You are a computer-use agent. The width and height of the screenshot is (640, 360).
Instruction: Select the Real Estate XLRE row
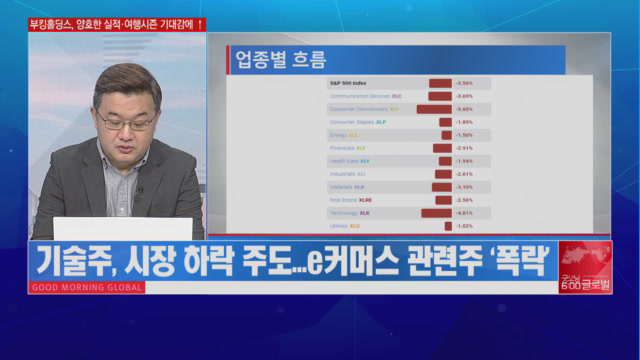click(409, 200)
